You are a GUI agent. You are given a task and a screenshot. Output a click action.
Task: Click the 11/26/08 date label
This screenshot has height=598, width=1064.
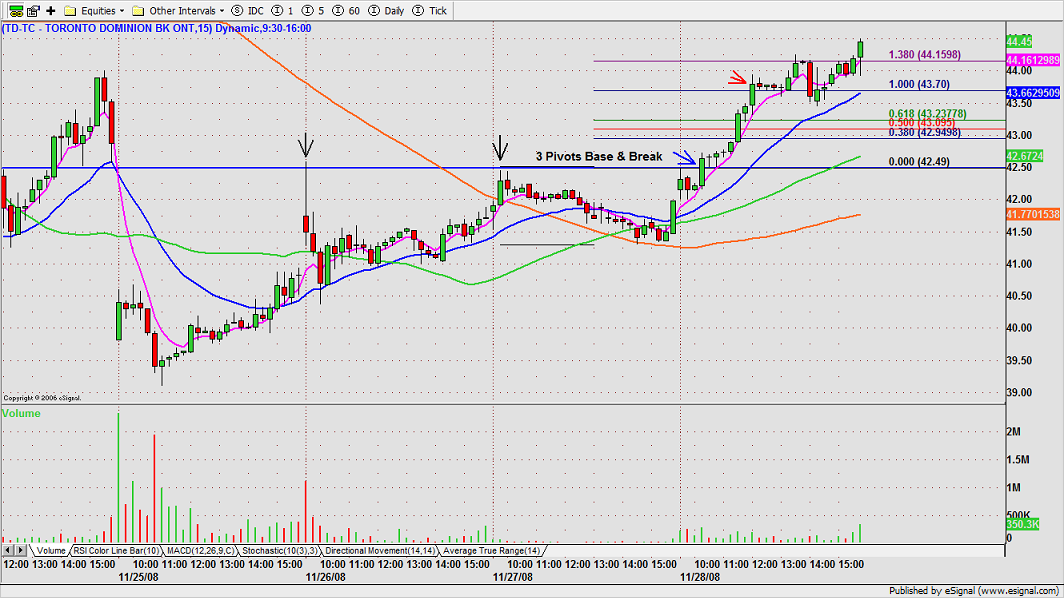(326, 577)
